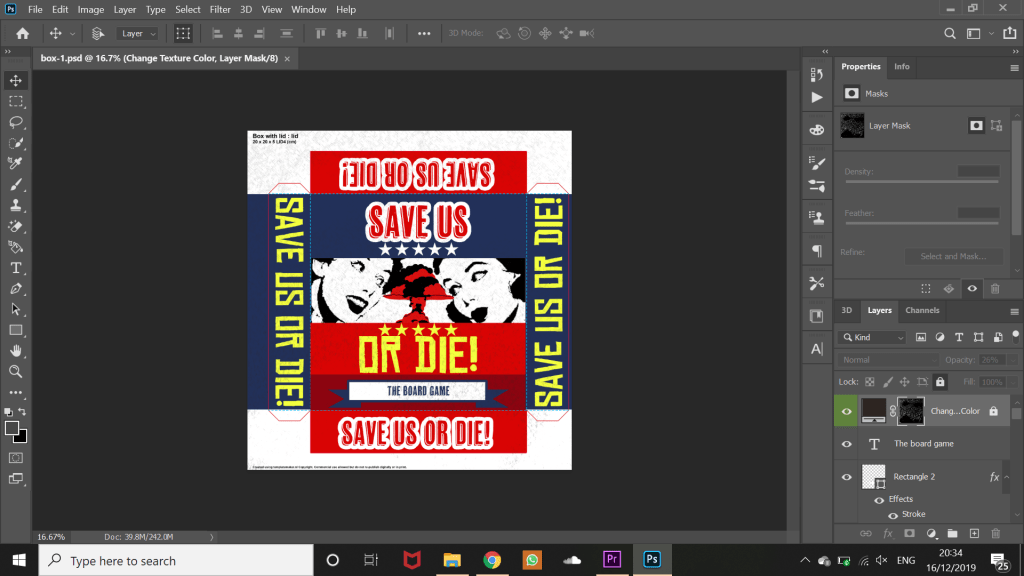
Task: Hide the Stroke effect on Rectangle 2
Action: (893, 515)
